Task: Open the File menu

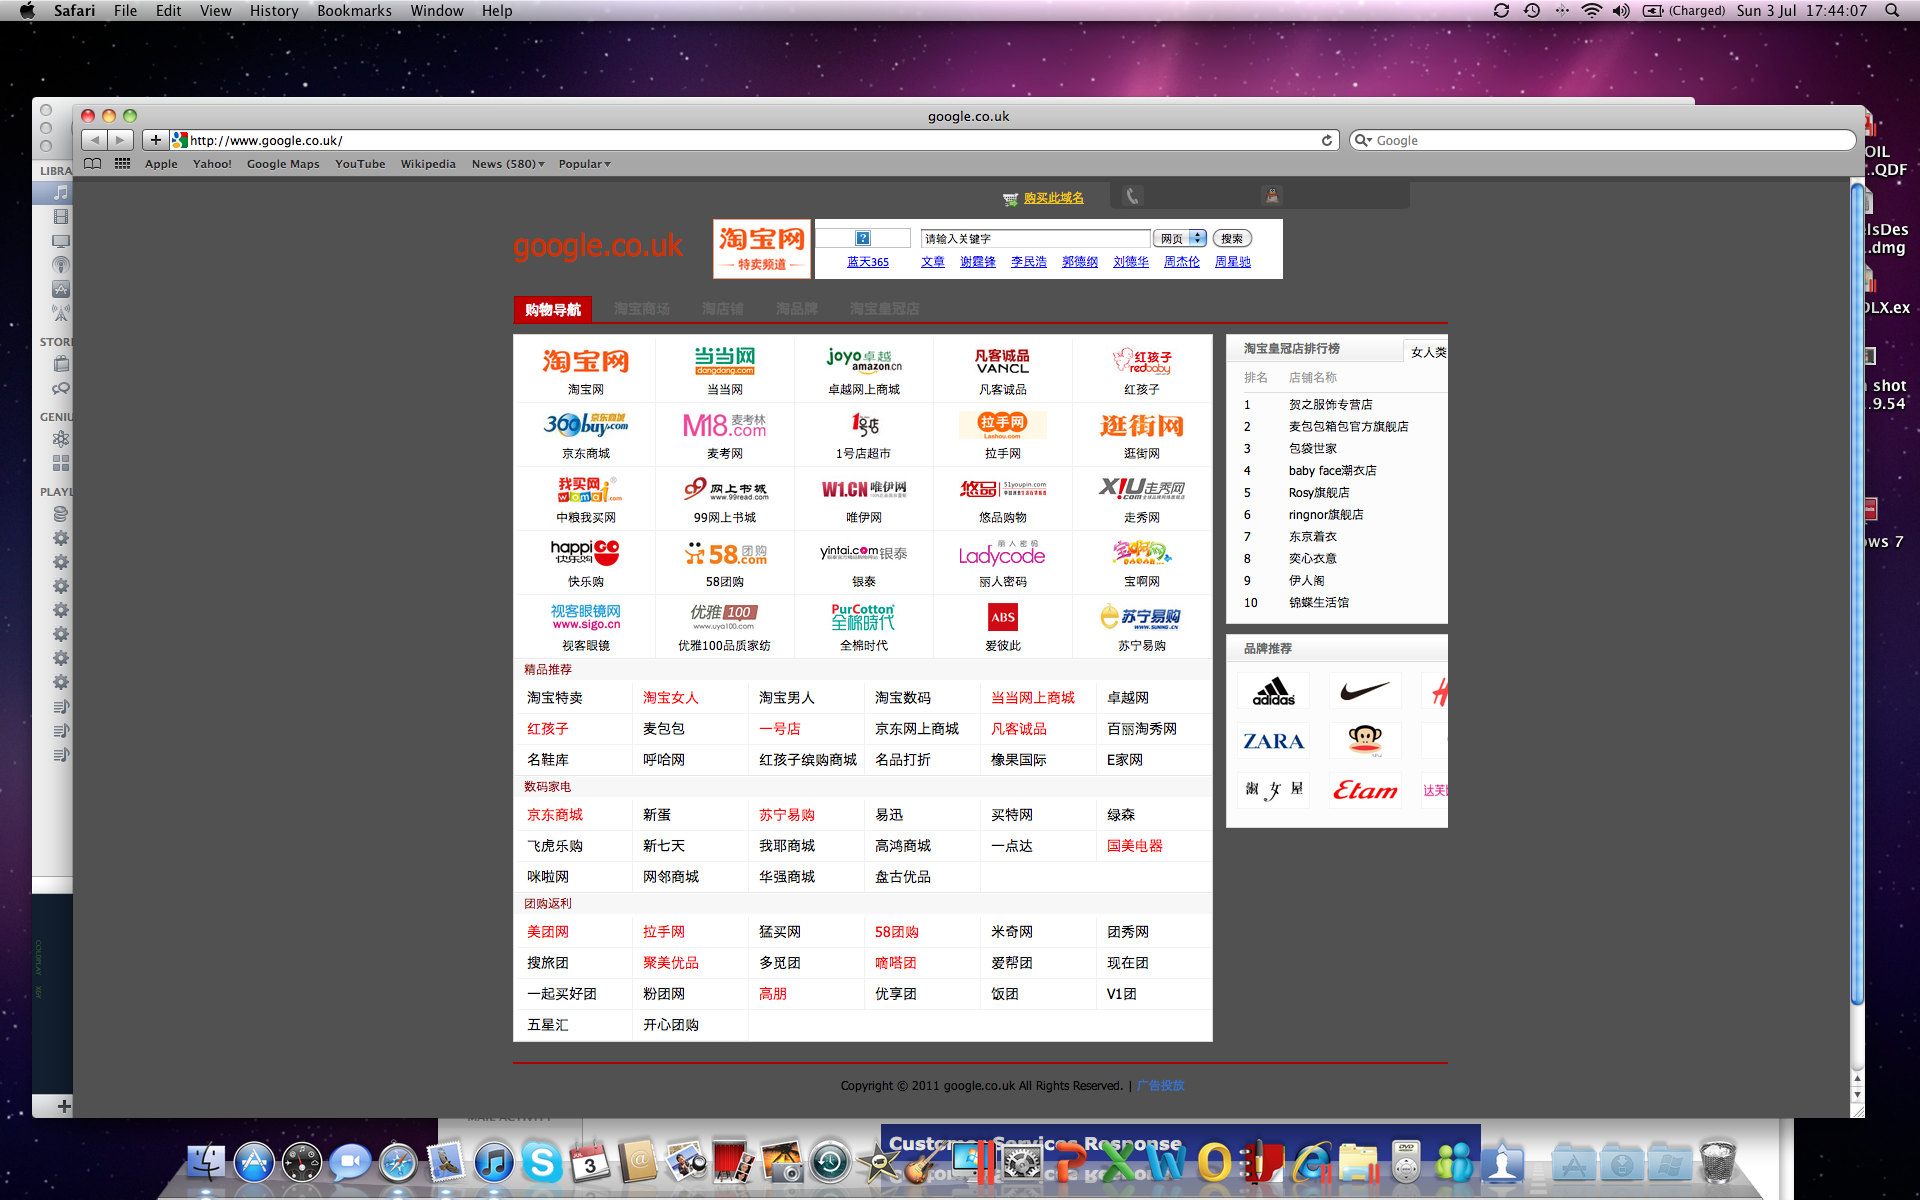Action: pyautogui.click(x=125, y=10)
